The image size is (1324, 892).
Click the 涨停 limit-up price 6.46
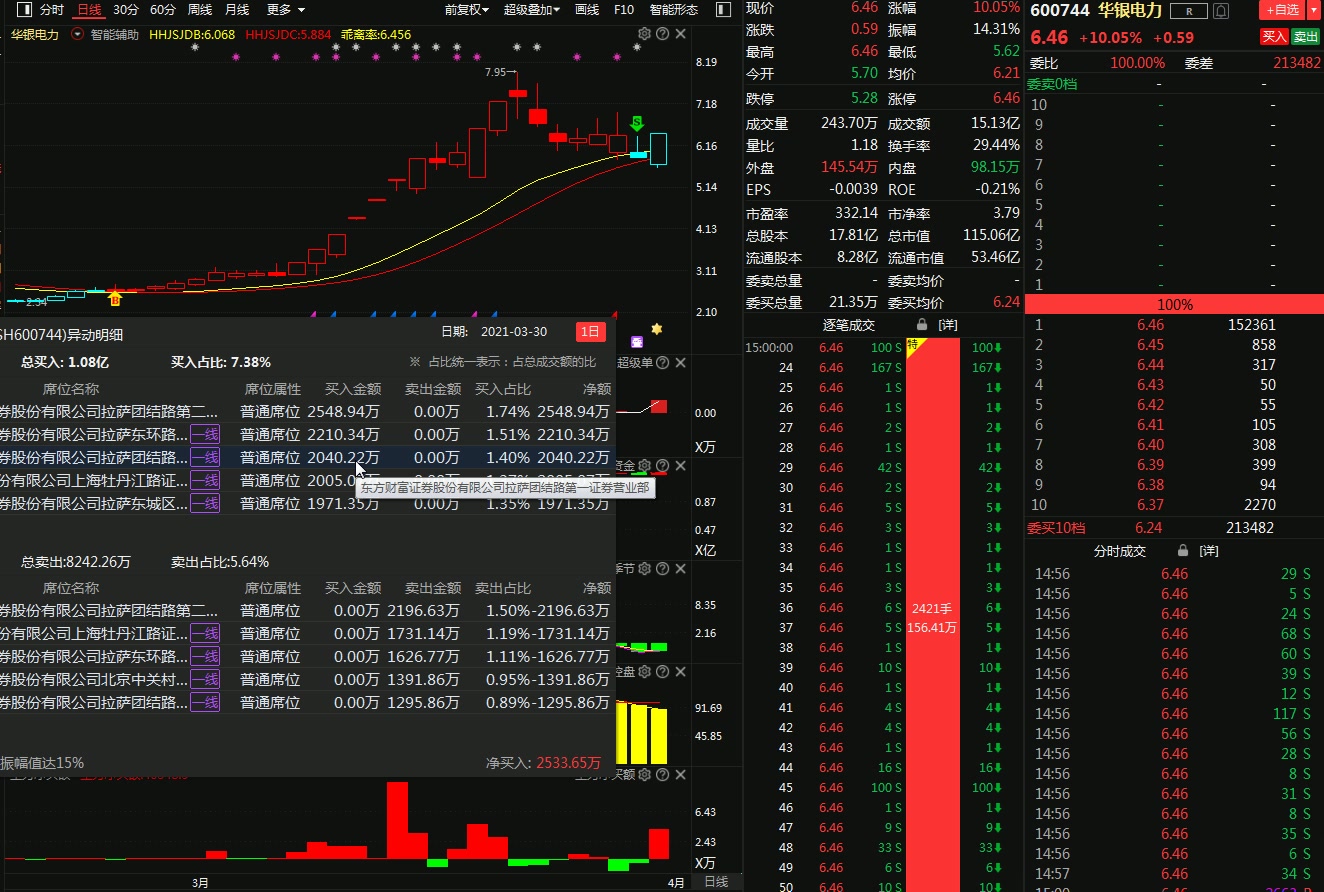click(x=1006, y=99)
